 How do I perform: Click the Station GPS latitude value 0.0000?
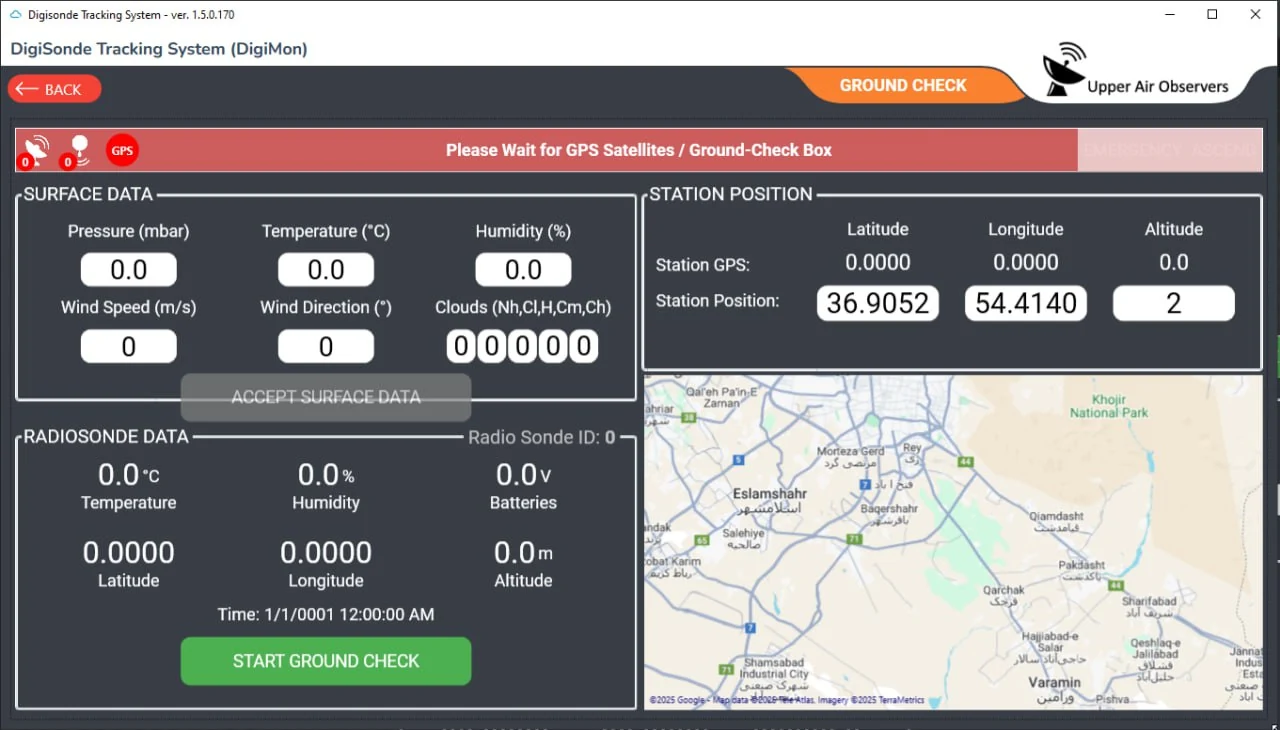878,262
